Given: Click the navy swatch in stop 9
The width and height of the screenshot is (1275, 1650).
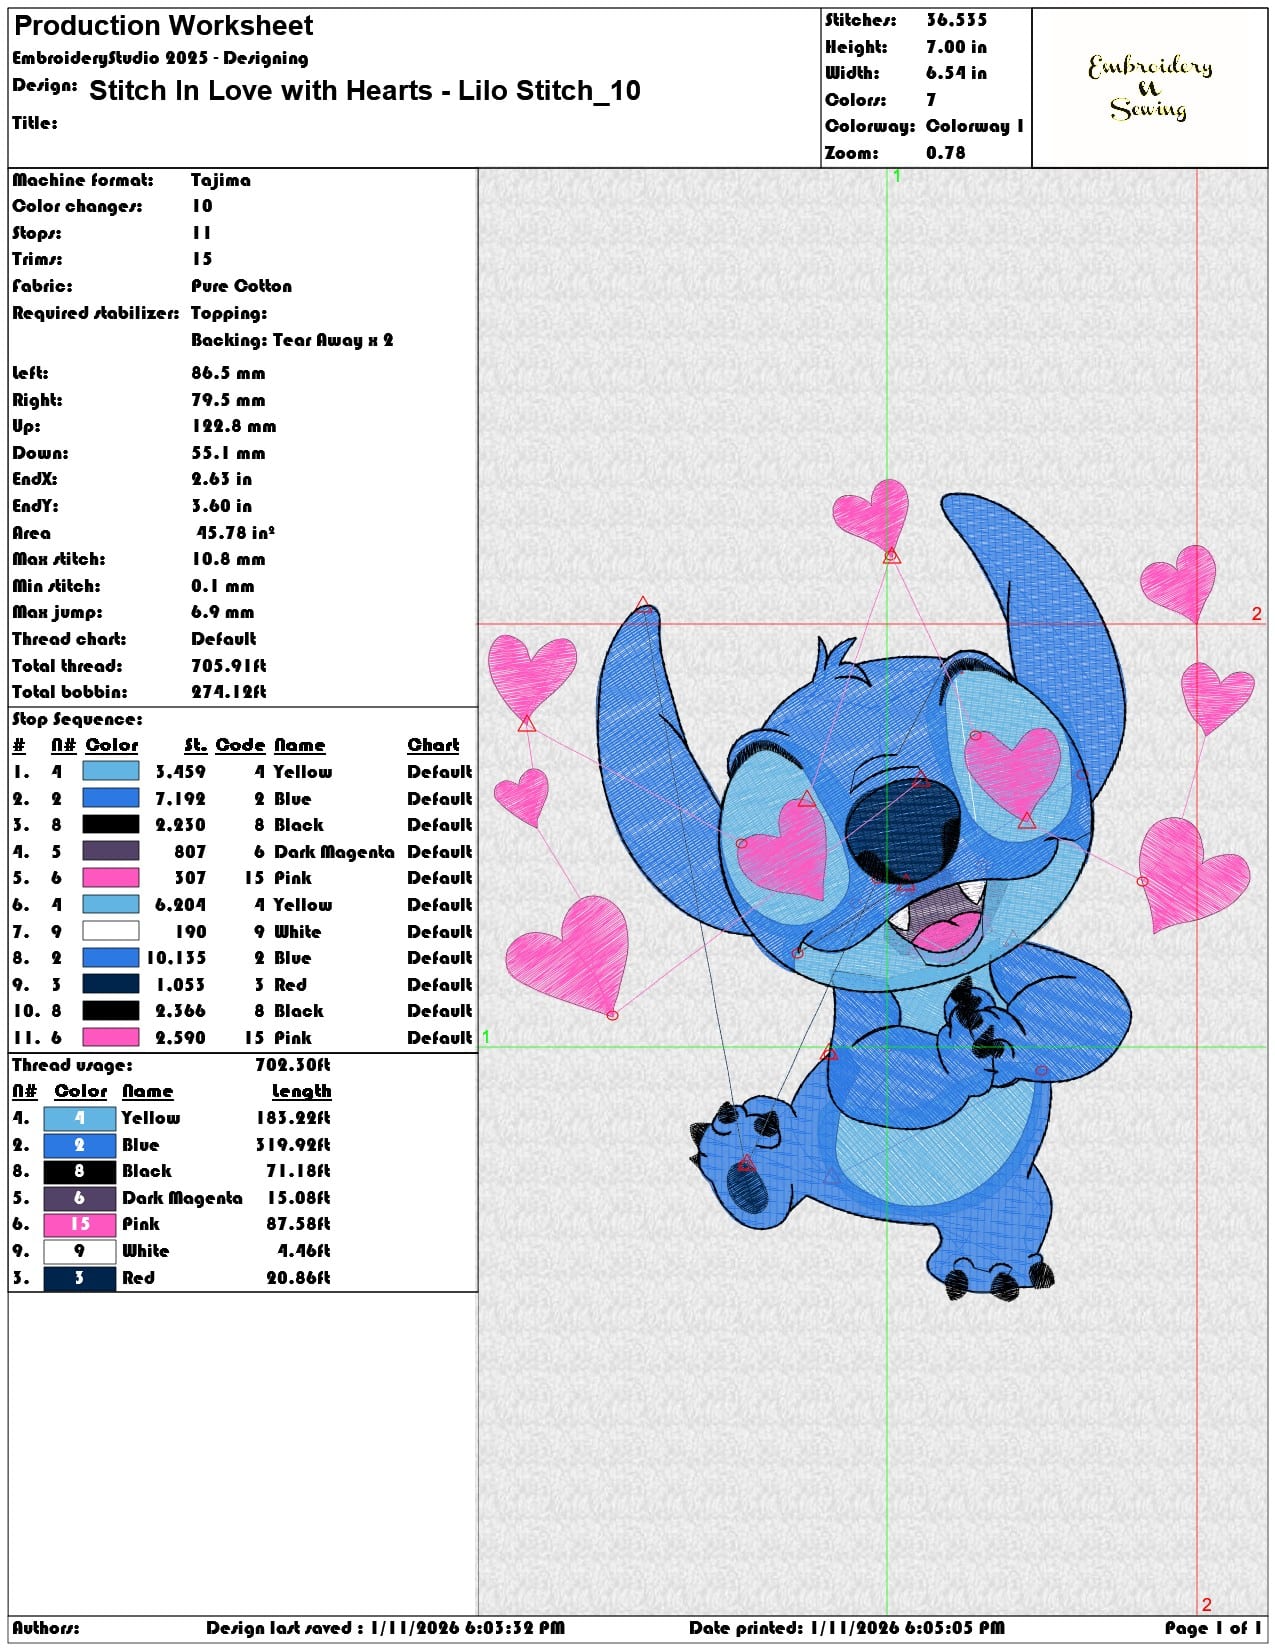Looking at the screenshot, I should 111,984.
